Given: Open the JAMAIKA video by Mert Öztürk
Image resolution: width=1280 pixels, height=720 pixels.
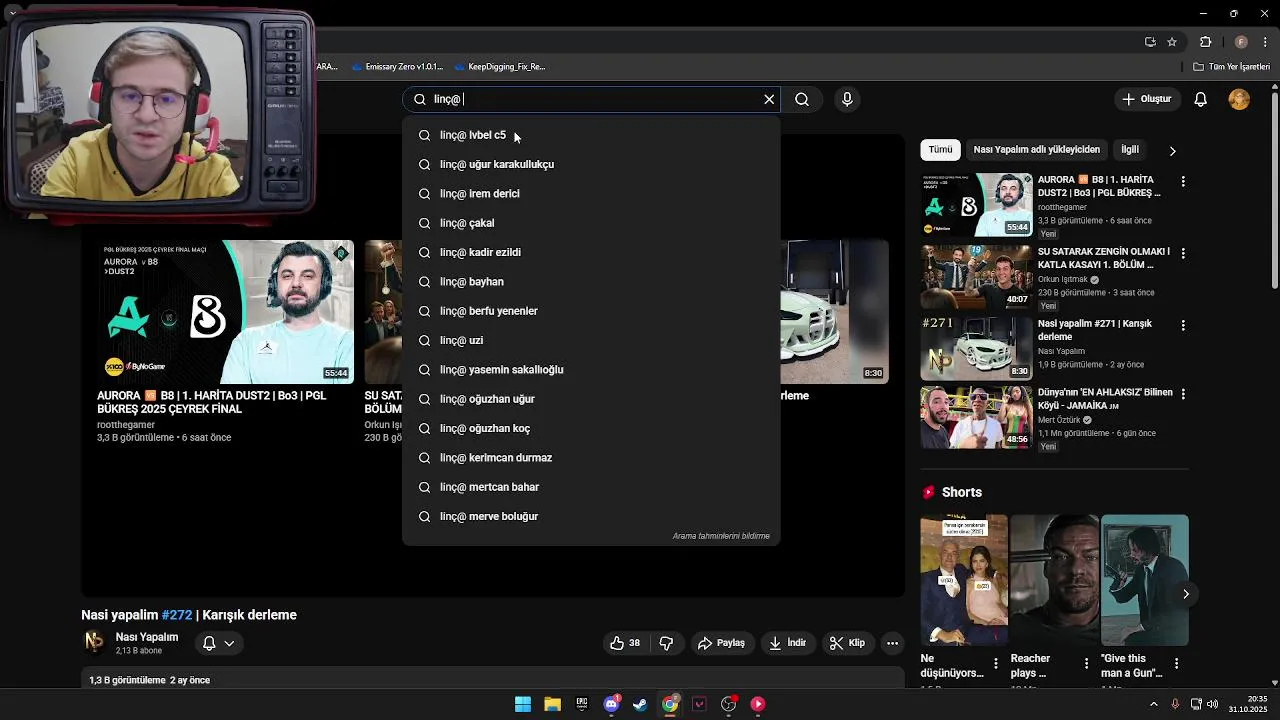Looking at the screenshot, I should click(976, 417).
